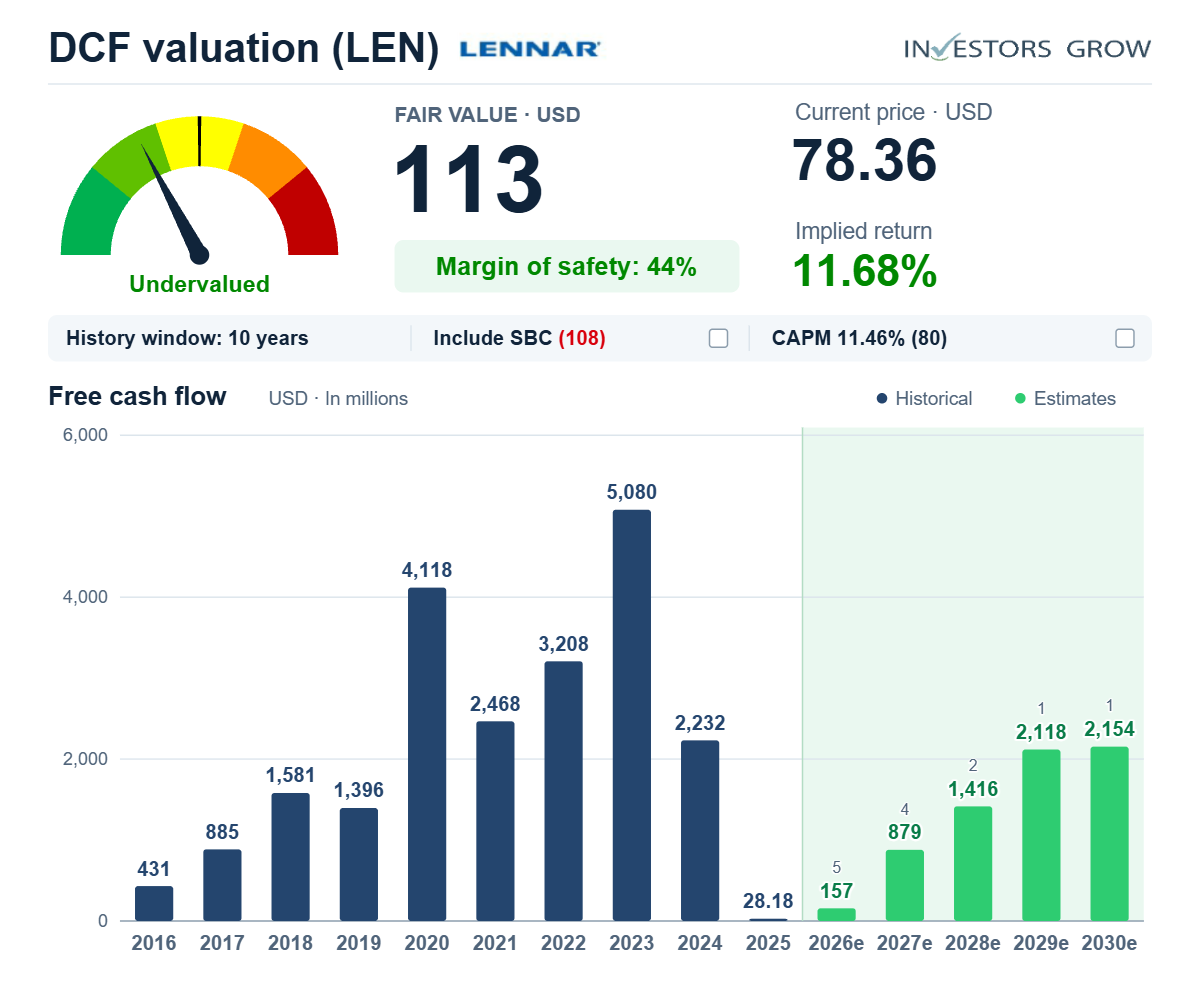Click the current price 78.36
This screenshot has height=996, width=1200.
click(x=865, y=160)
